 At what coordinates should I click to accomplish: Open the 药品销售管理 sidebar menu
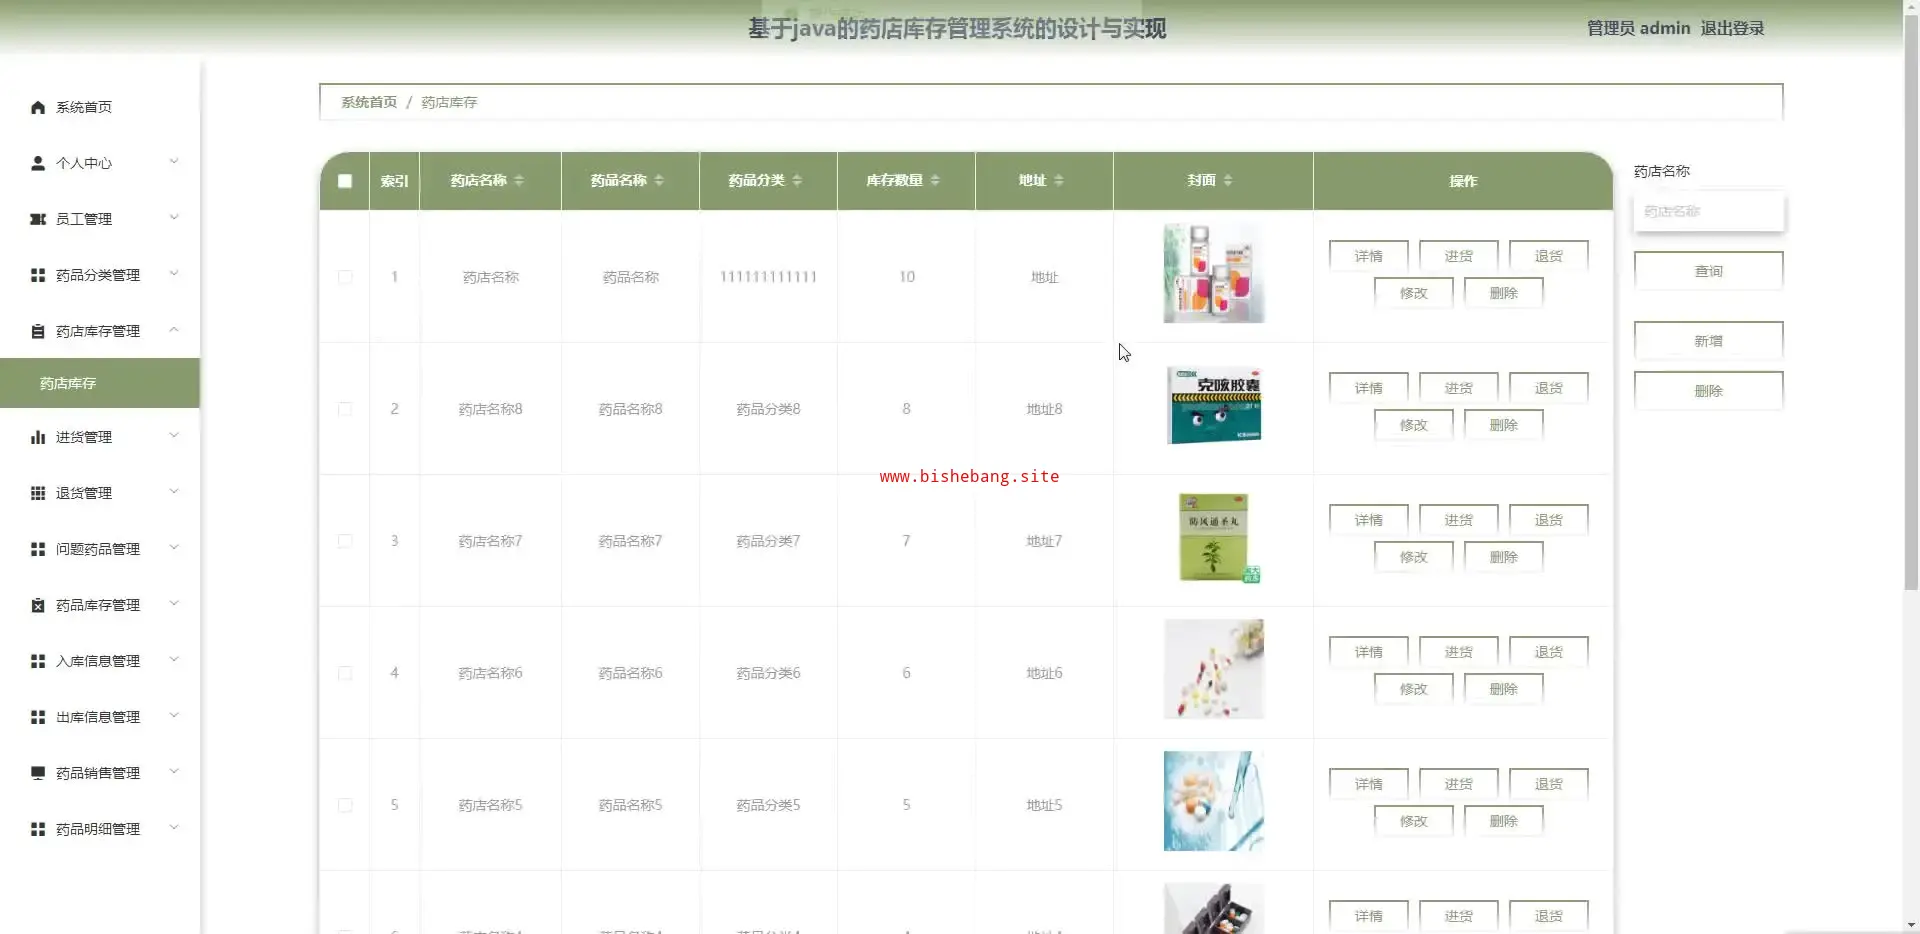pyautogui.click(x=100, y=773)
